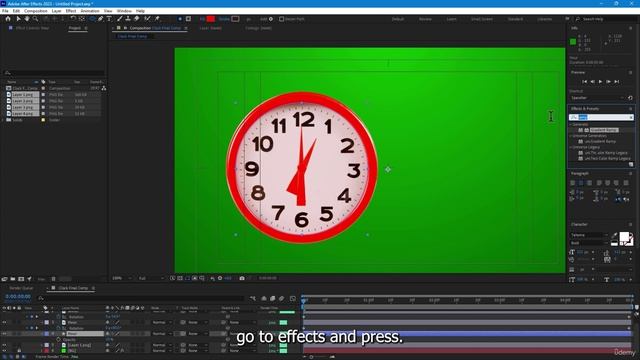Screen dimensions: 640x360
Task: Select the Rectangle shape tool
Action: pyautogui.click(x=92, y=19)
